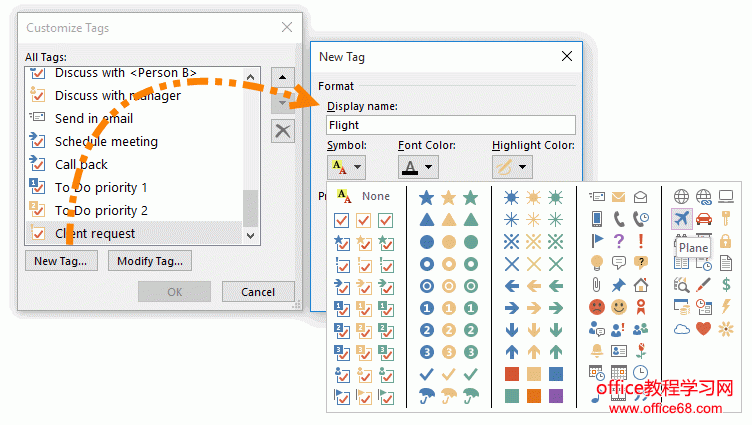Click the New Tag... button
The height and width of the screenshot is (425, 752).
[60, 261]
